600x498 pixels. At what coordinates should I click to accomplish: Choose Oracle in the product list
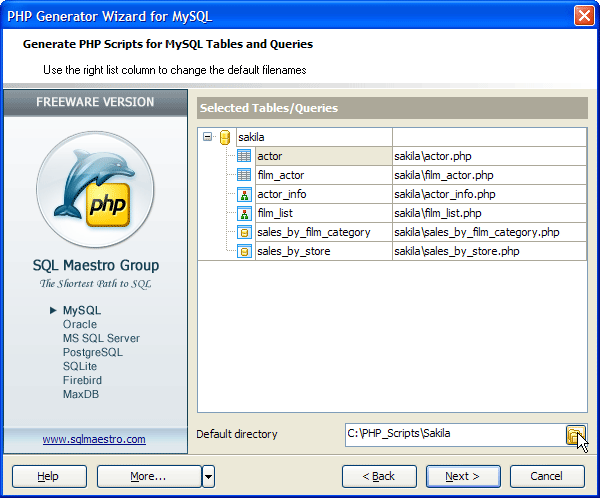80,324
